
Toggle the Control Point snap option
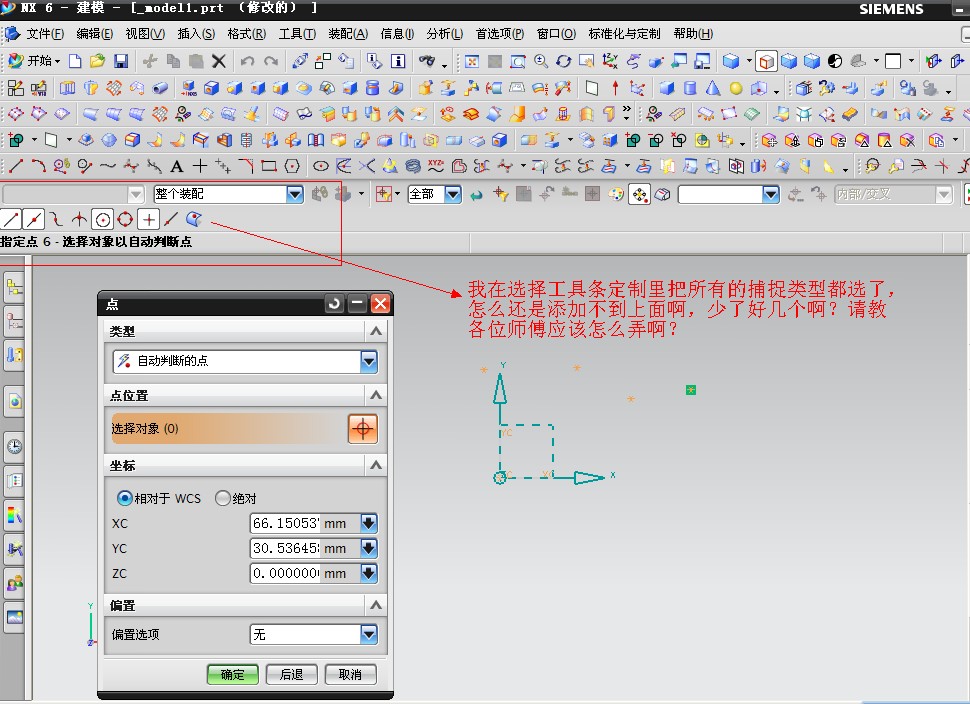point(56,219)
